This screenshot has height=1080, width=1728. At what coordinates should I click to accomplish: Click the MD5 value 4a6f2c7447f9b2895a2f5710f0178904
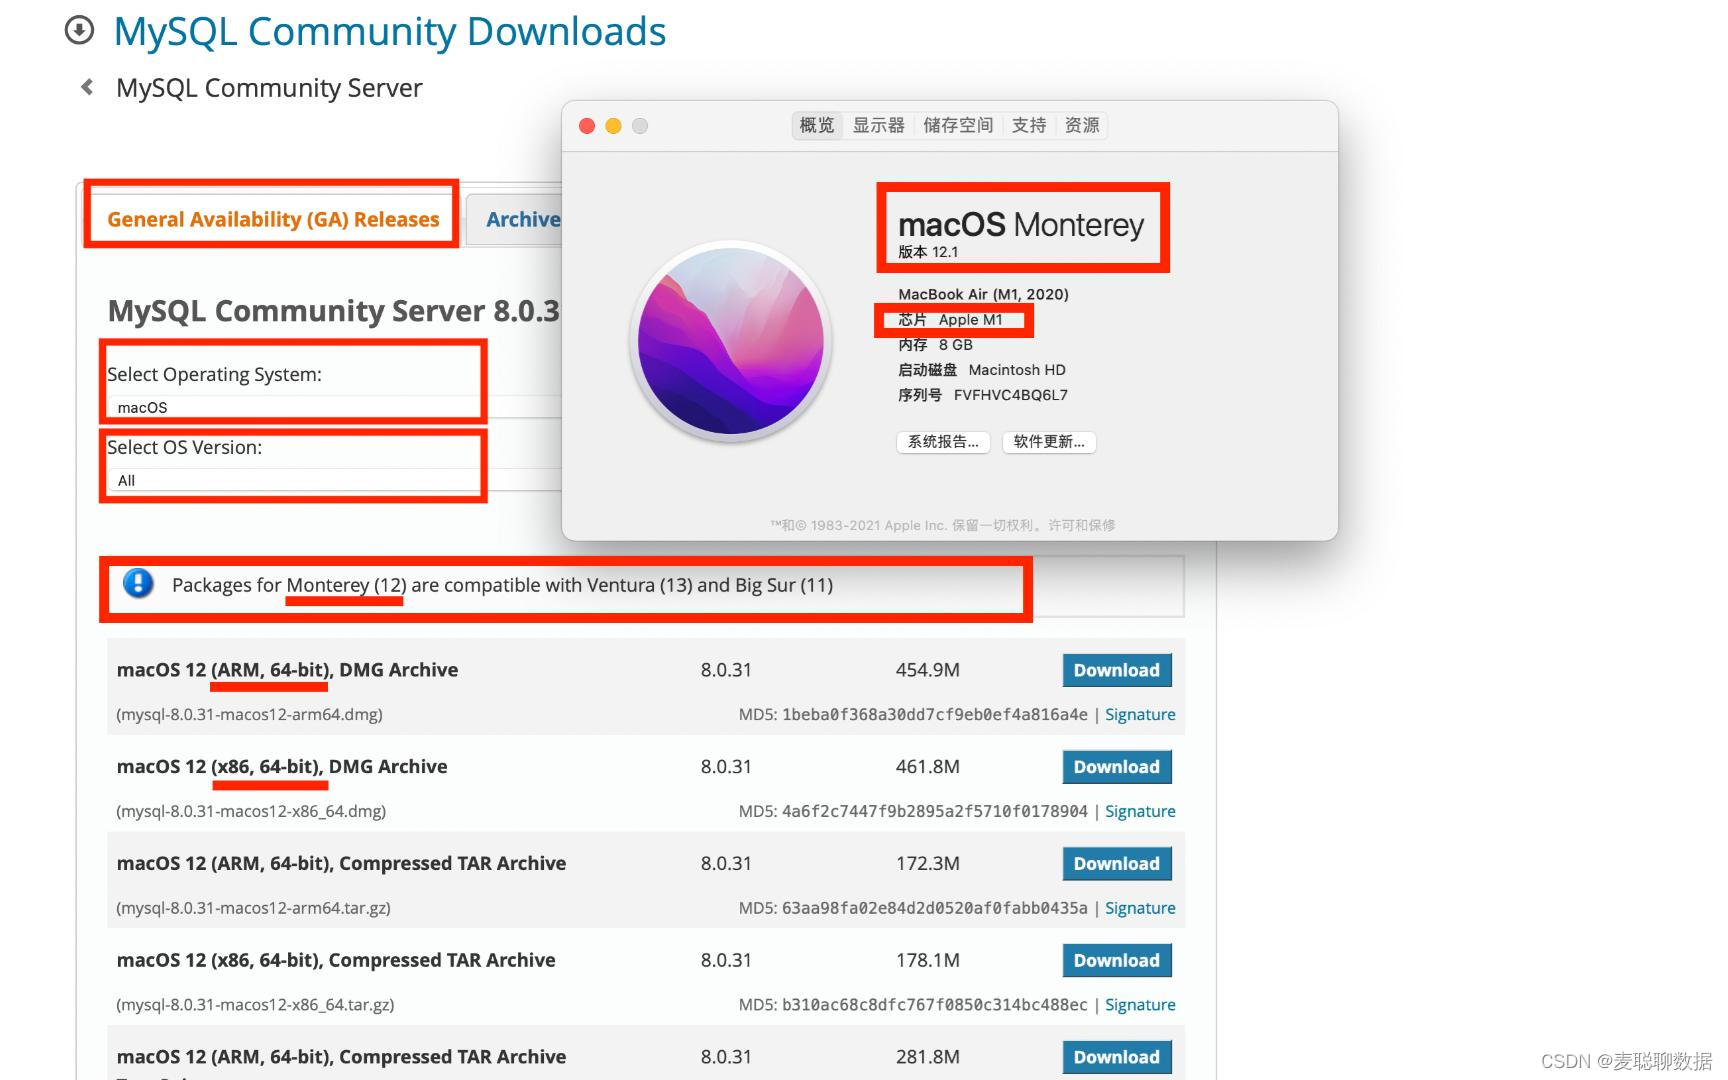934,811
